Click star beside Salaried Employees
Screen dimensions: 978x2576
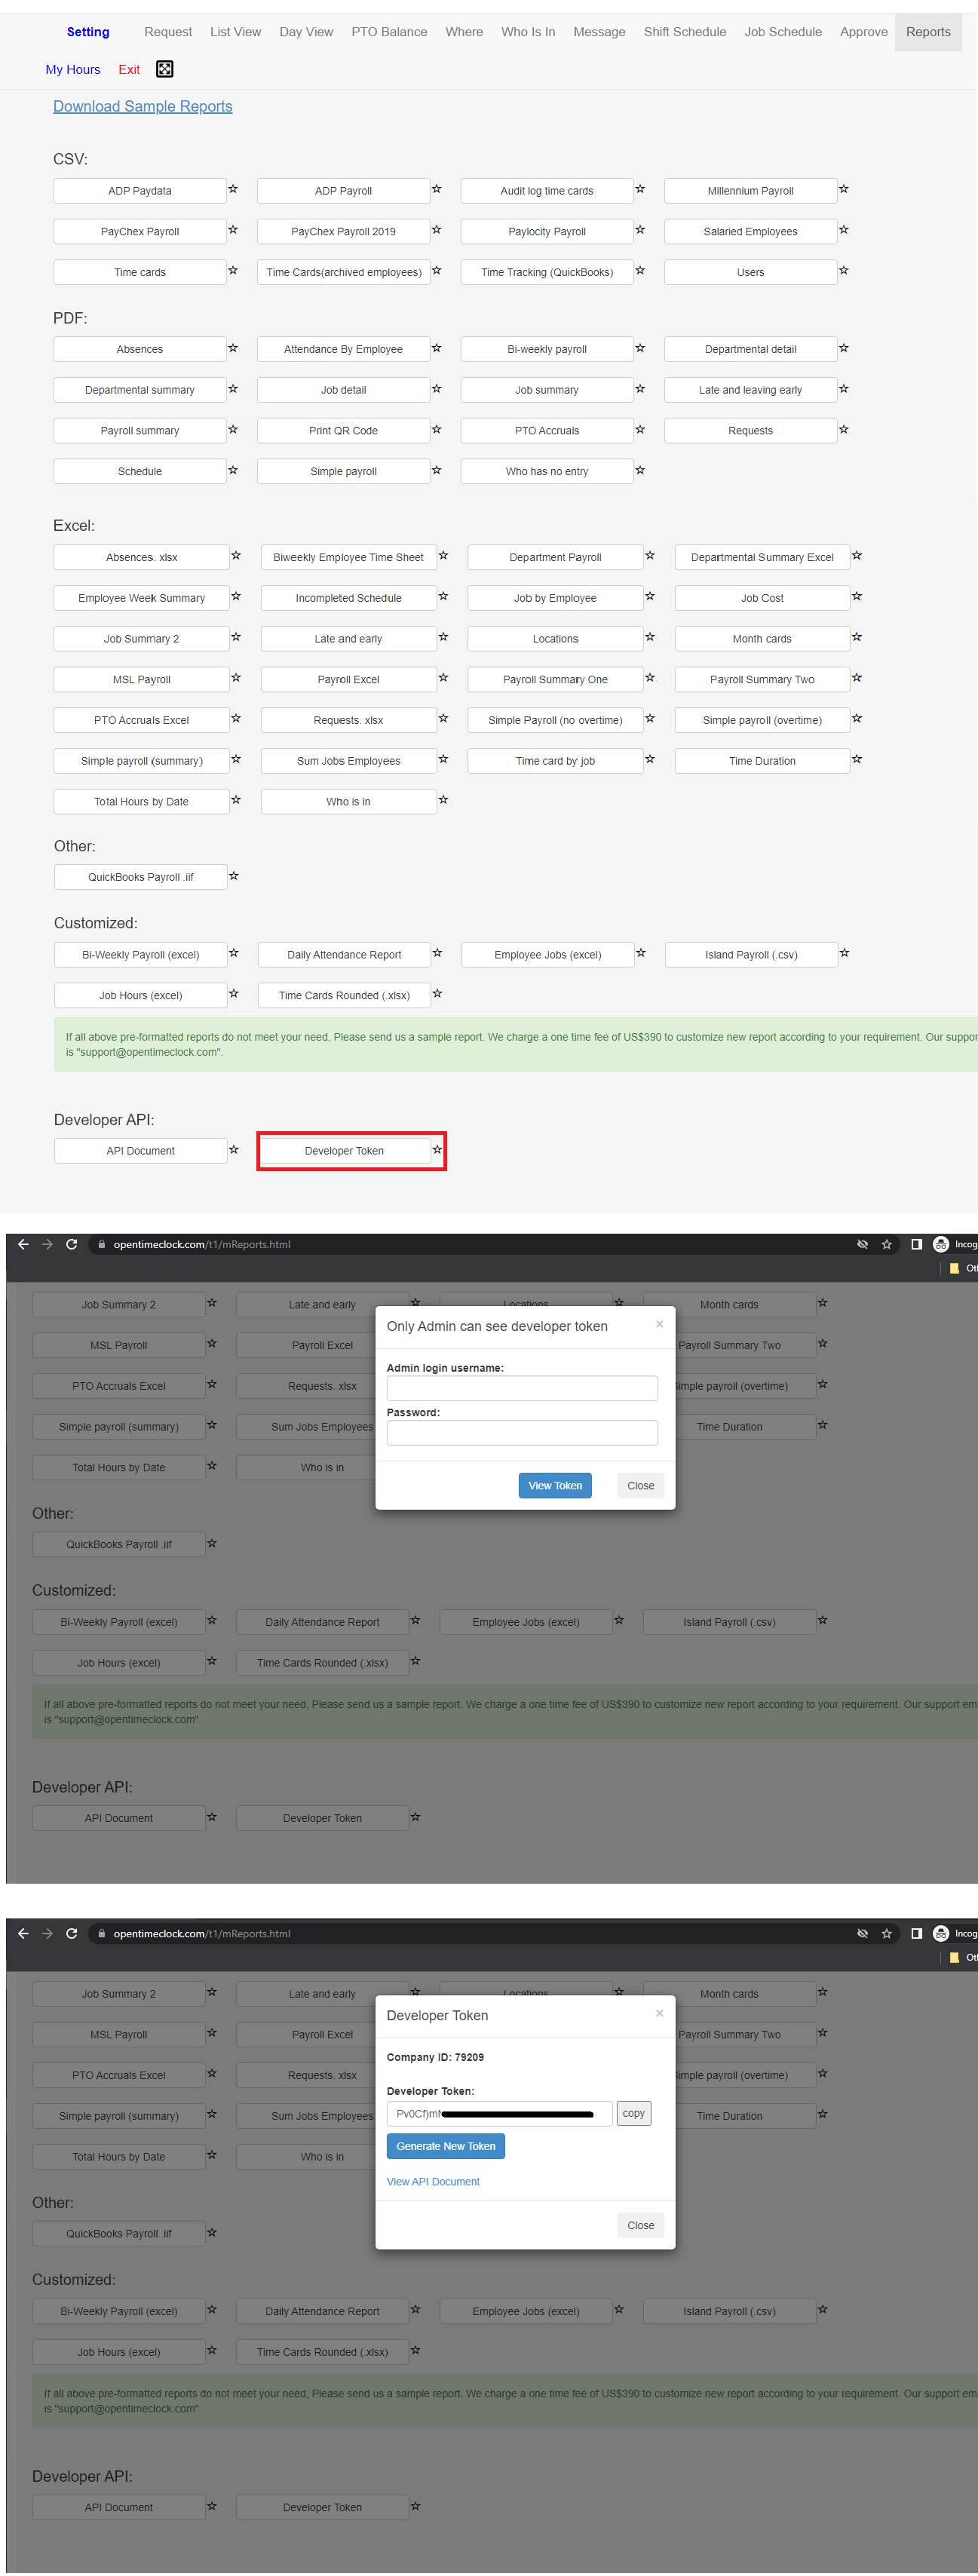pyautogui.click(x=844, y=230)
